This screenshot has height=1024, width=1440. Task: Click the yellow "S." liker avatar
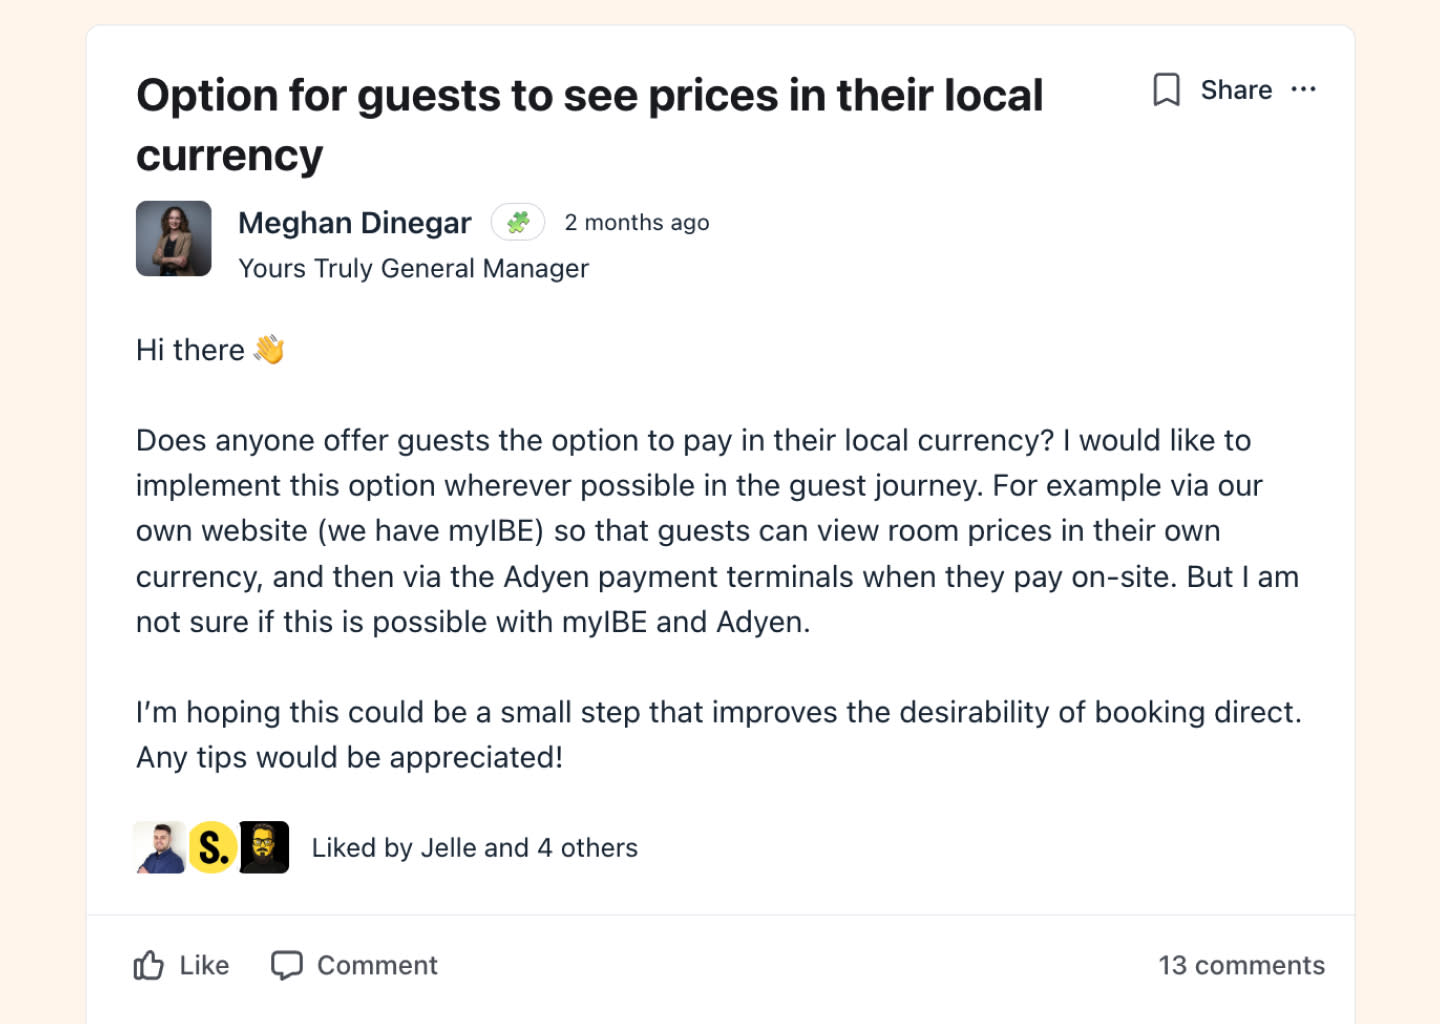pyautogui.click(x=212, y=847)
